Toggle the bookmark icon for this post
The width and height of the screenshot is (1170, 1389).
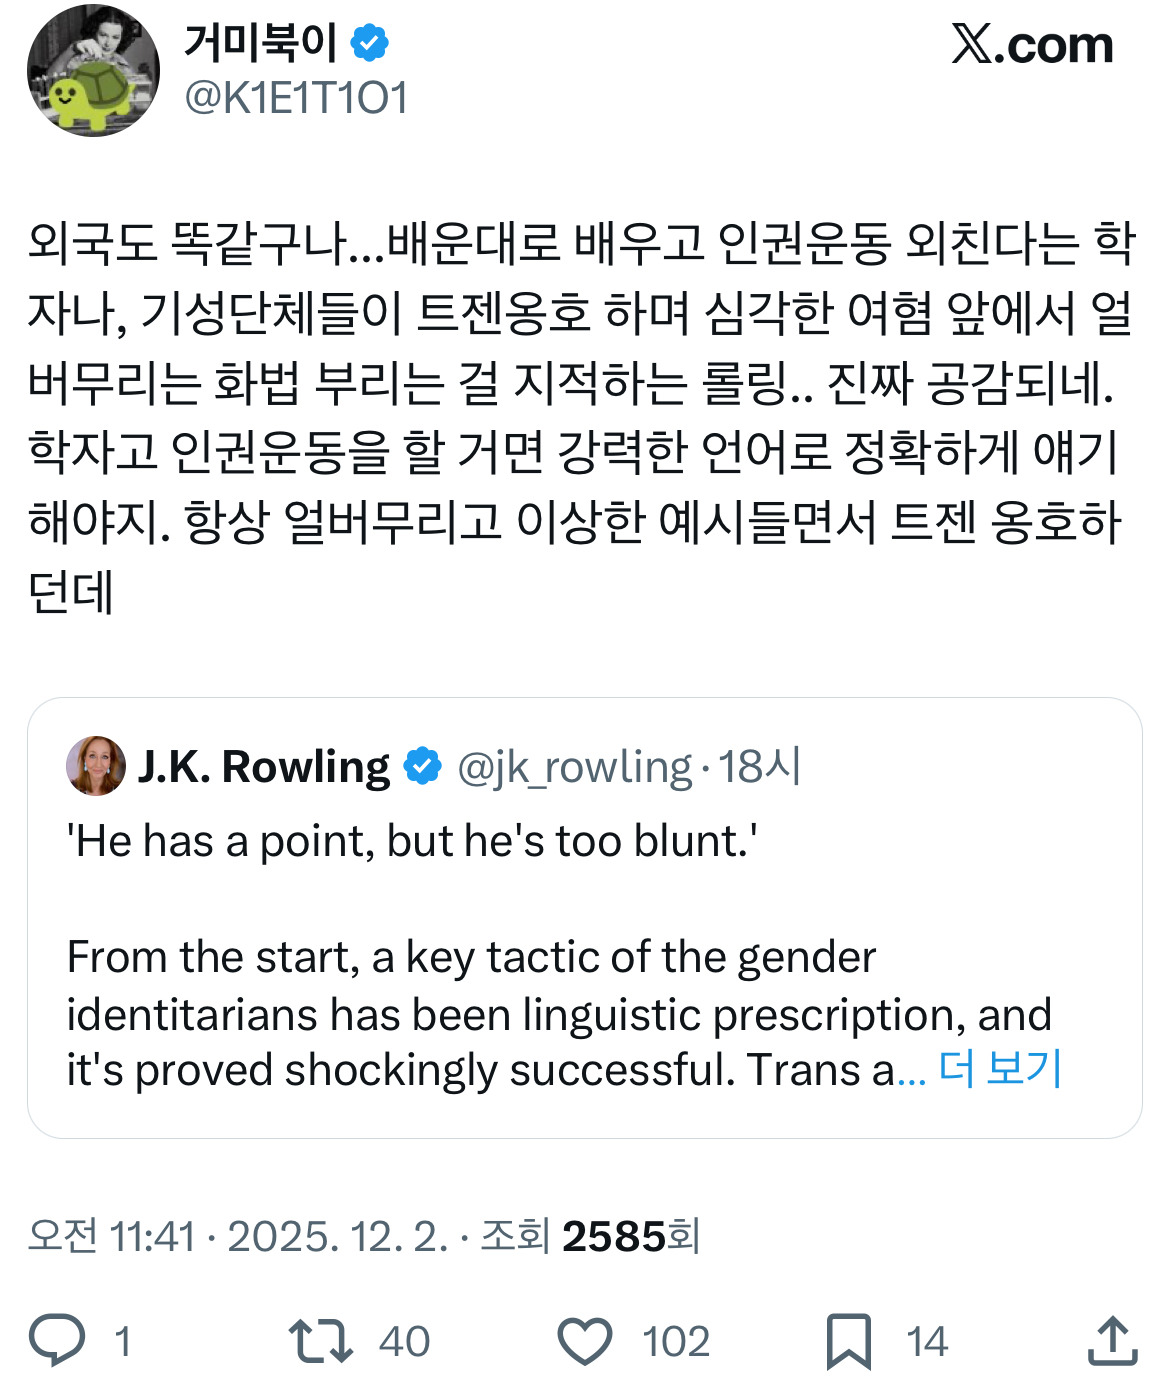pyautogui.click(x=849, y=1340)
